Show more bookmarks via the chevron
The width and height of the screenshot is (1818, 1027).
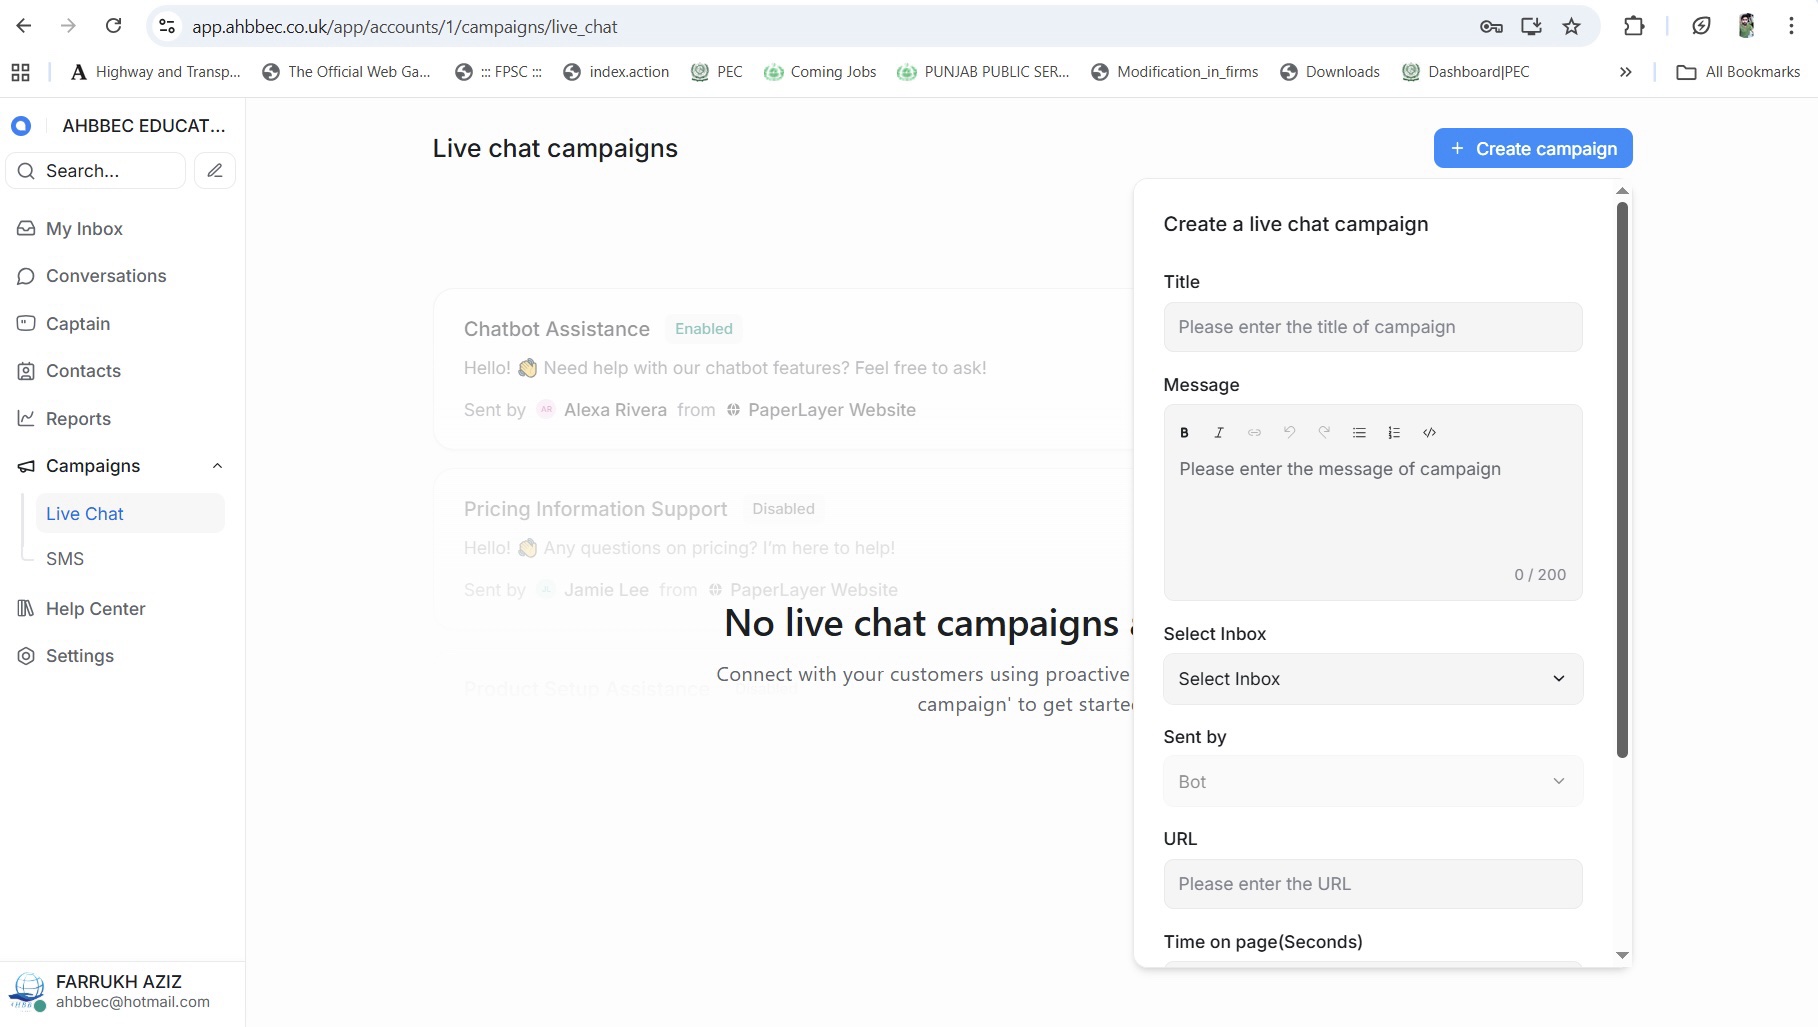coord(1625,72)
